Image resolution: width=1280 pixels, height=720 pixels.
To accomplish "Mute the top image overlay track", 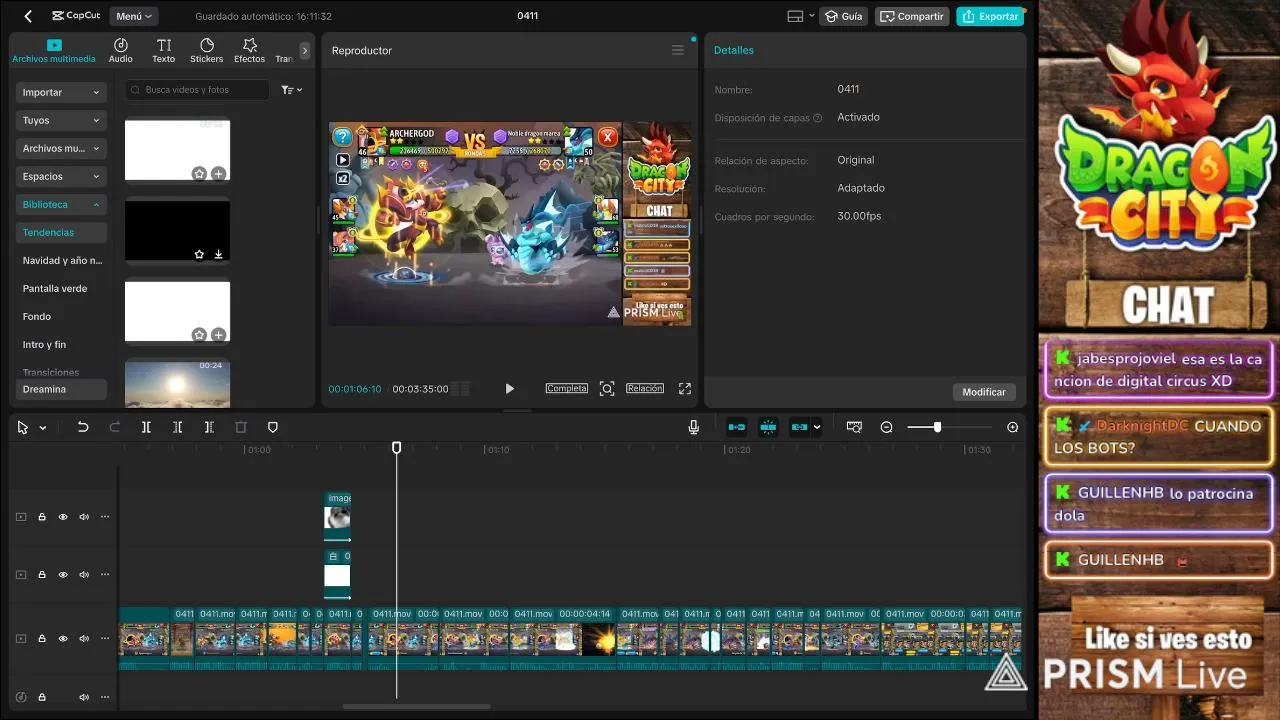I will click(84, 517).
